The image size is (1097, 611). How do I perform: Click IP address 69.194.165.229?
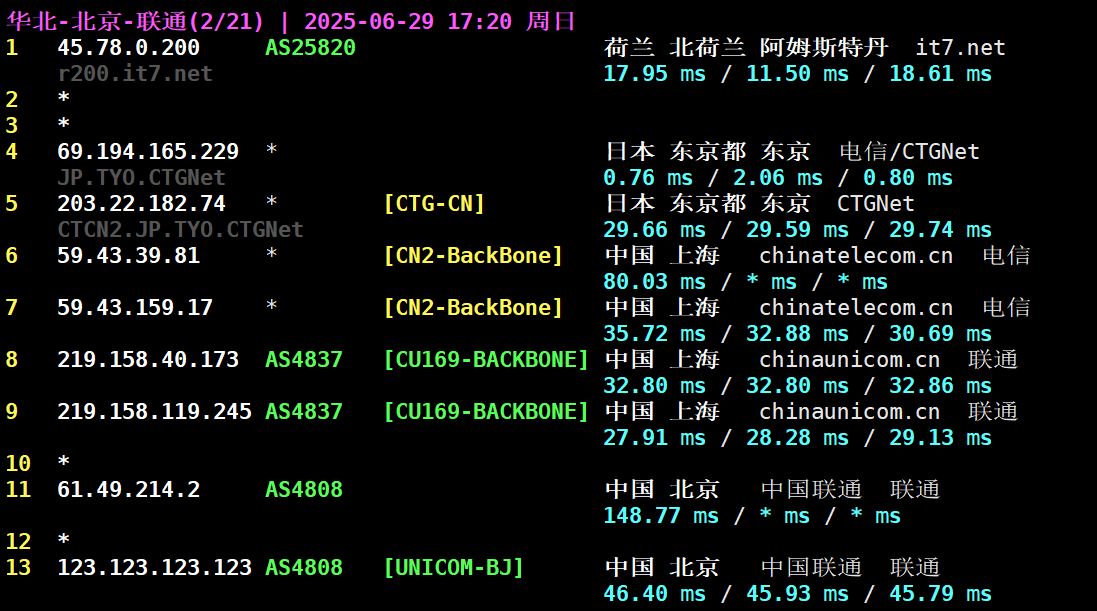(148, 151)
